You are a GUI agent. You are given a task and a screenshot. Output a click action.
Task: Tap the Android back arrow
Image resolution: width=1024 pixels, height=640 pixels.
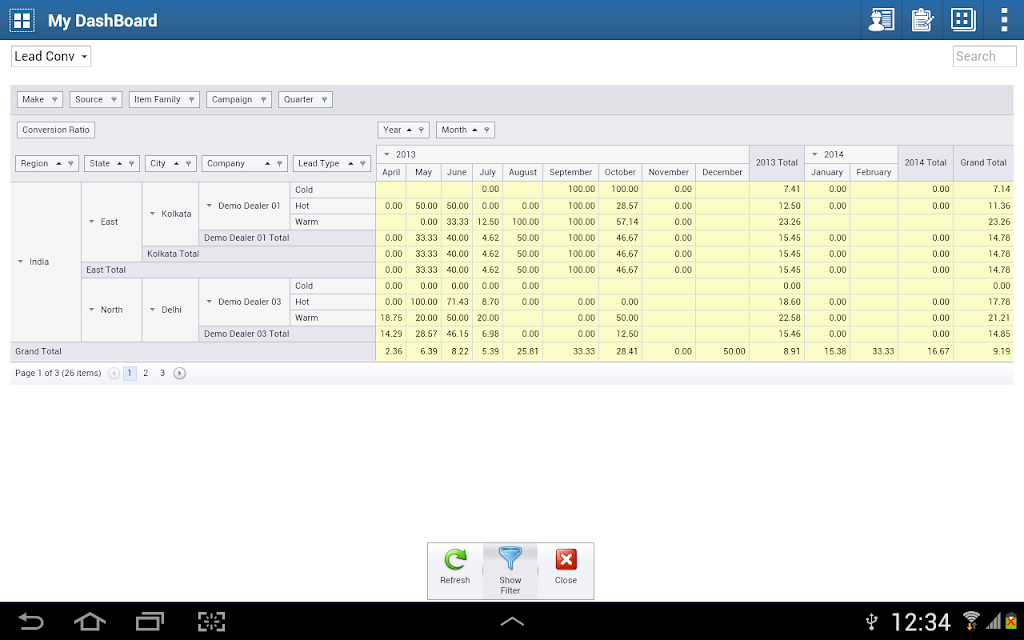tap(30, 621)
